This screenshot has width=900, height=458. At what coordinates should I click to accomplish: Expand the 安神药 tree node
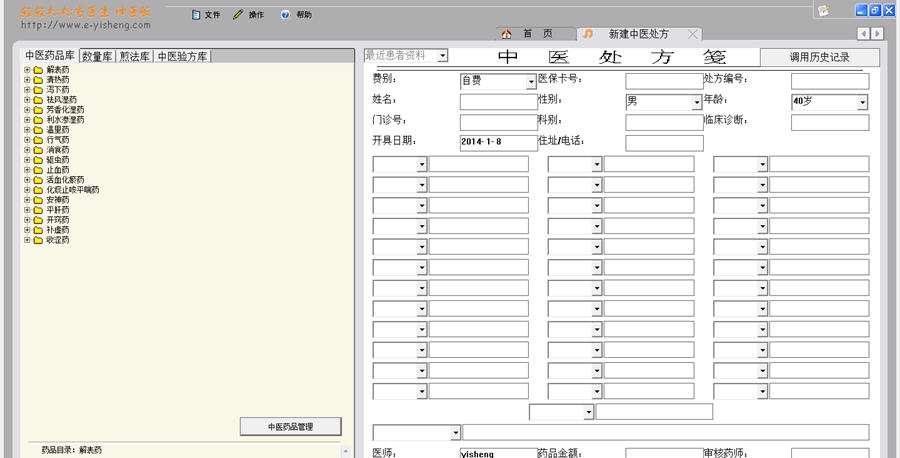pos(27,200)
